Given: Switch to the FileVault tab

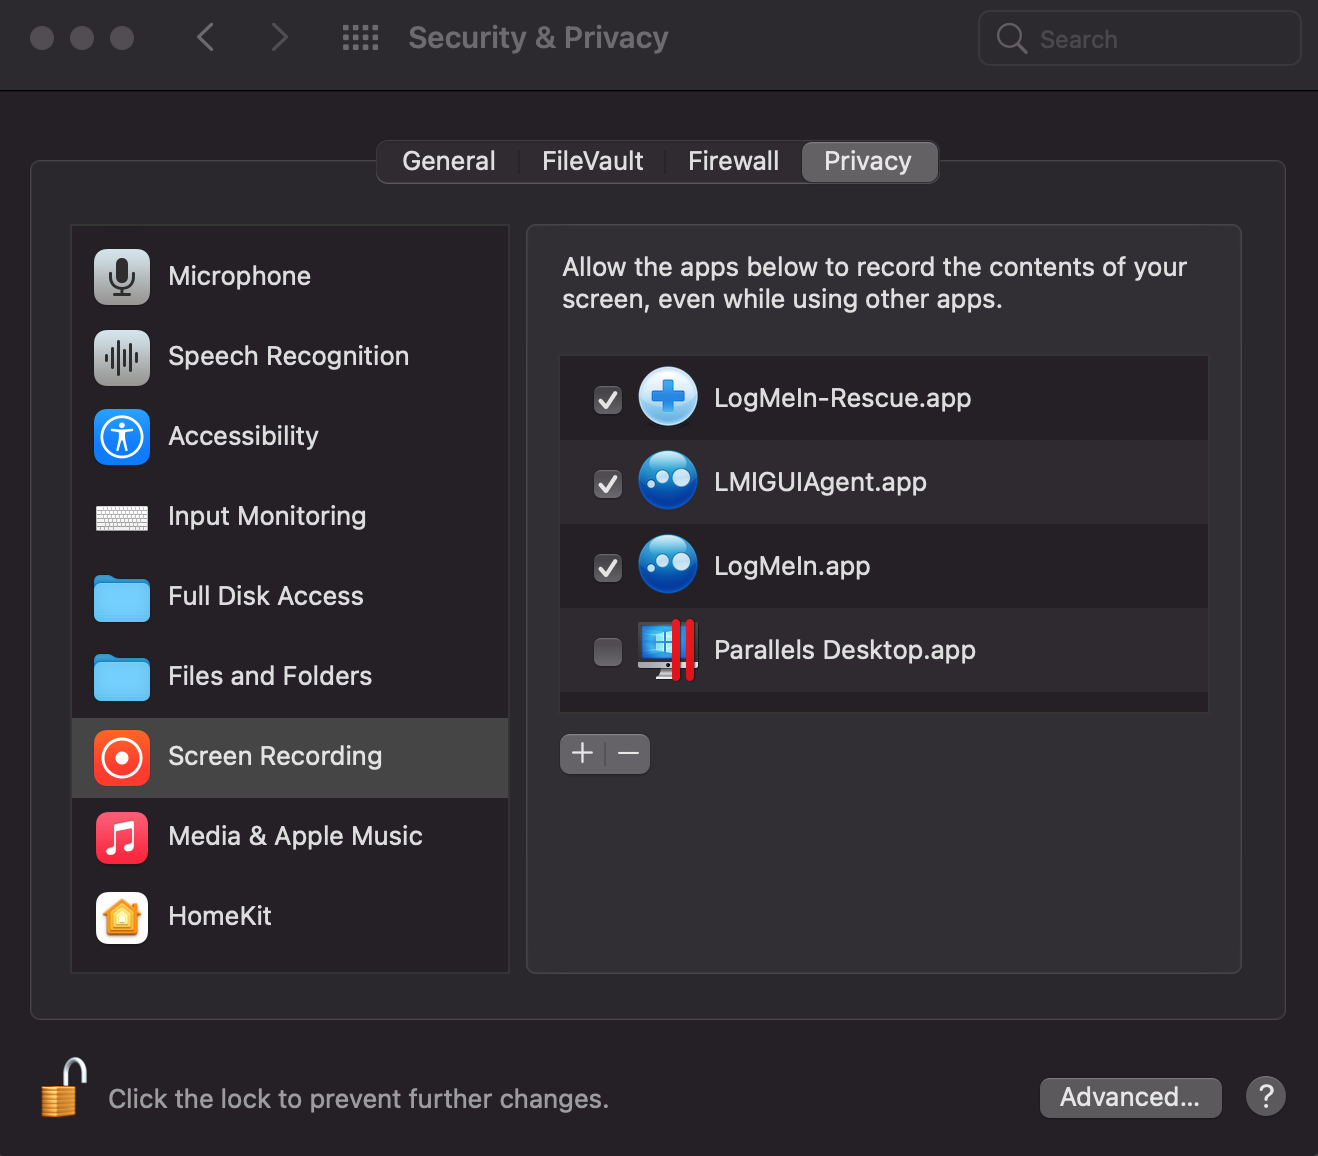Looking at the screenshot, I should click(x=592, y=161).
